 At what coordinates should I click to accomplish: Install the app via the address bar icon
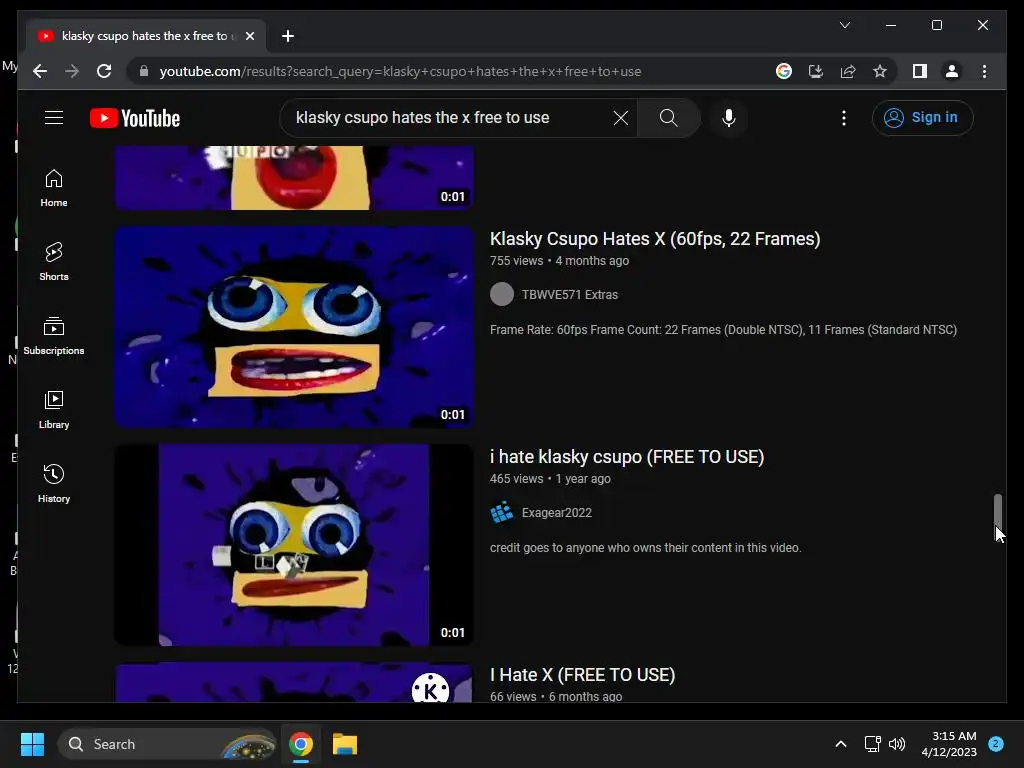click(x=816, y=71)
